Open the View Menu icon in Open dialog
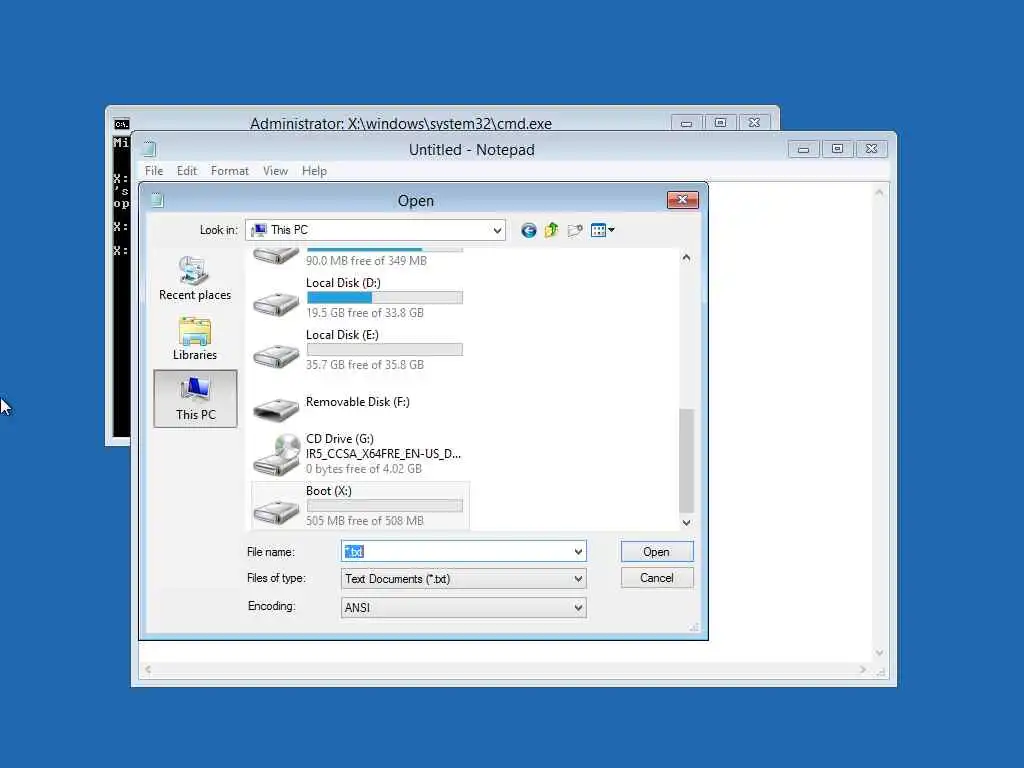 click(598, 230)
